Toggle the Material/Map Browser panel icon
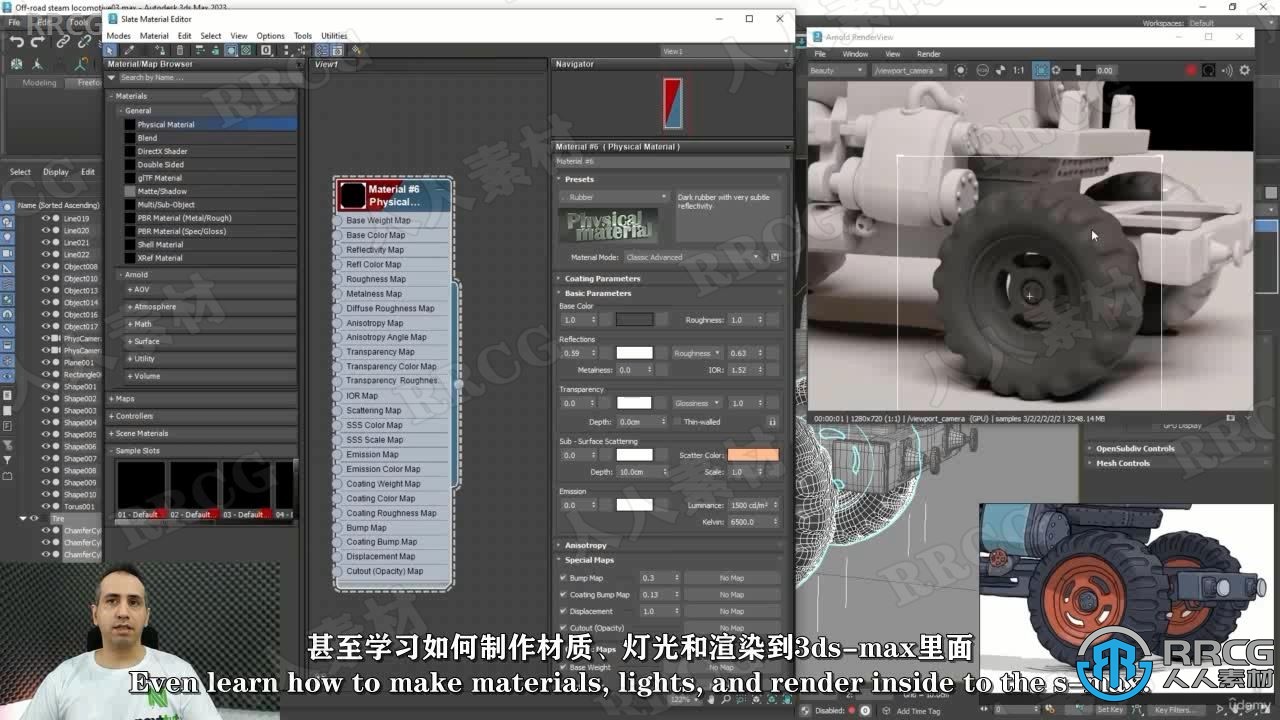 [320, 50]
